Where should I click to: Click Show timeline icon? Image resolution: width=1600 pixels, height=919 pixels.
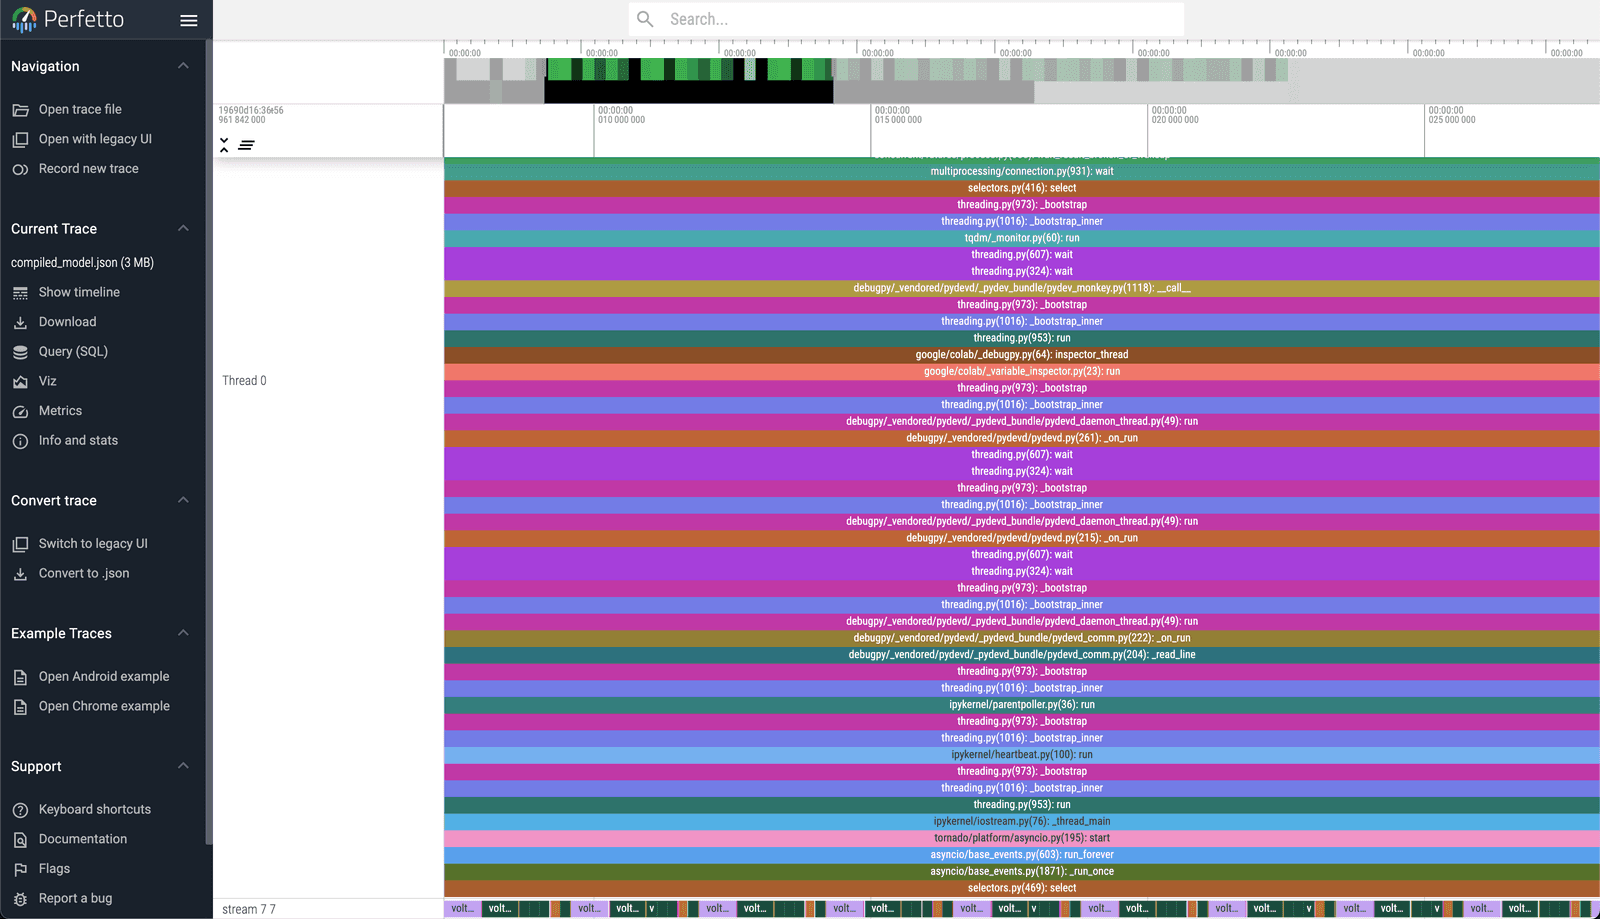(20, 293)
